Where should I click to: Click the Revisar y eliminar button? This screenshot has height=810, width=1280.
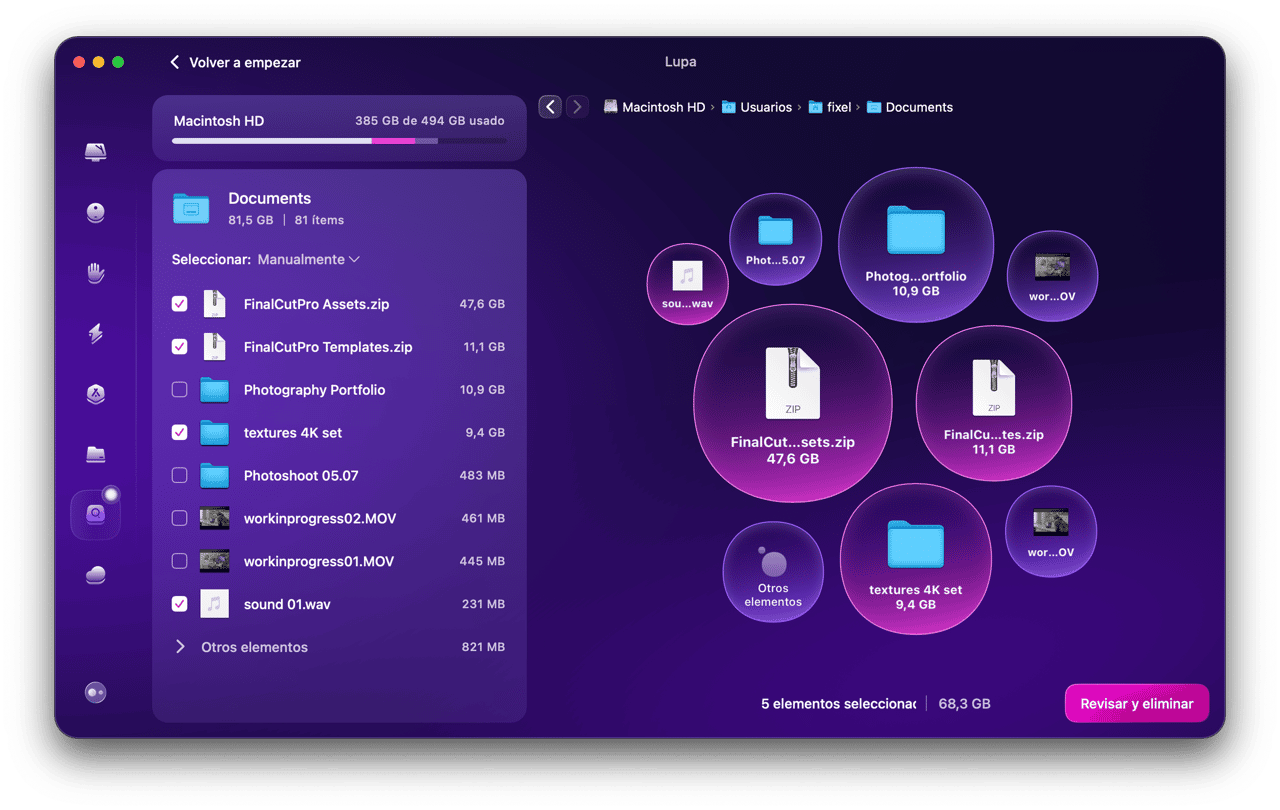[1136, 704]
